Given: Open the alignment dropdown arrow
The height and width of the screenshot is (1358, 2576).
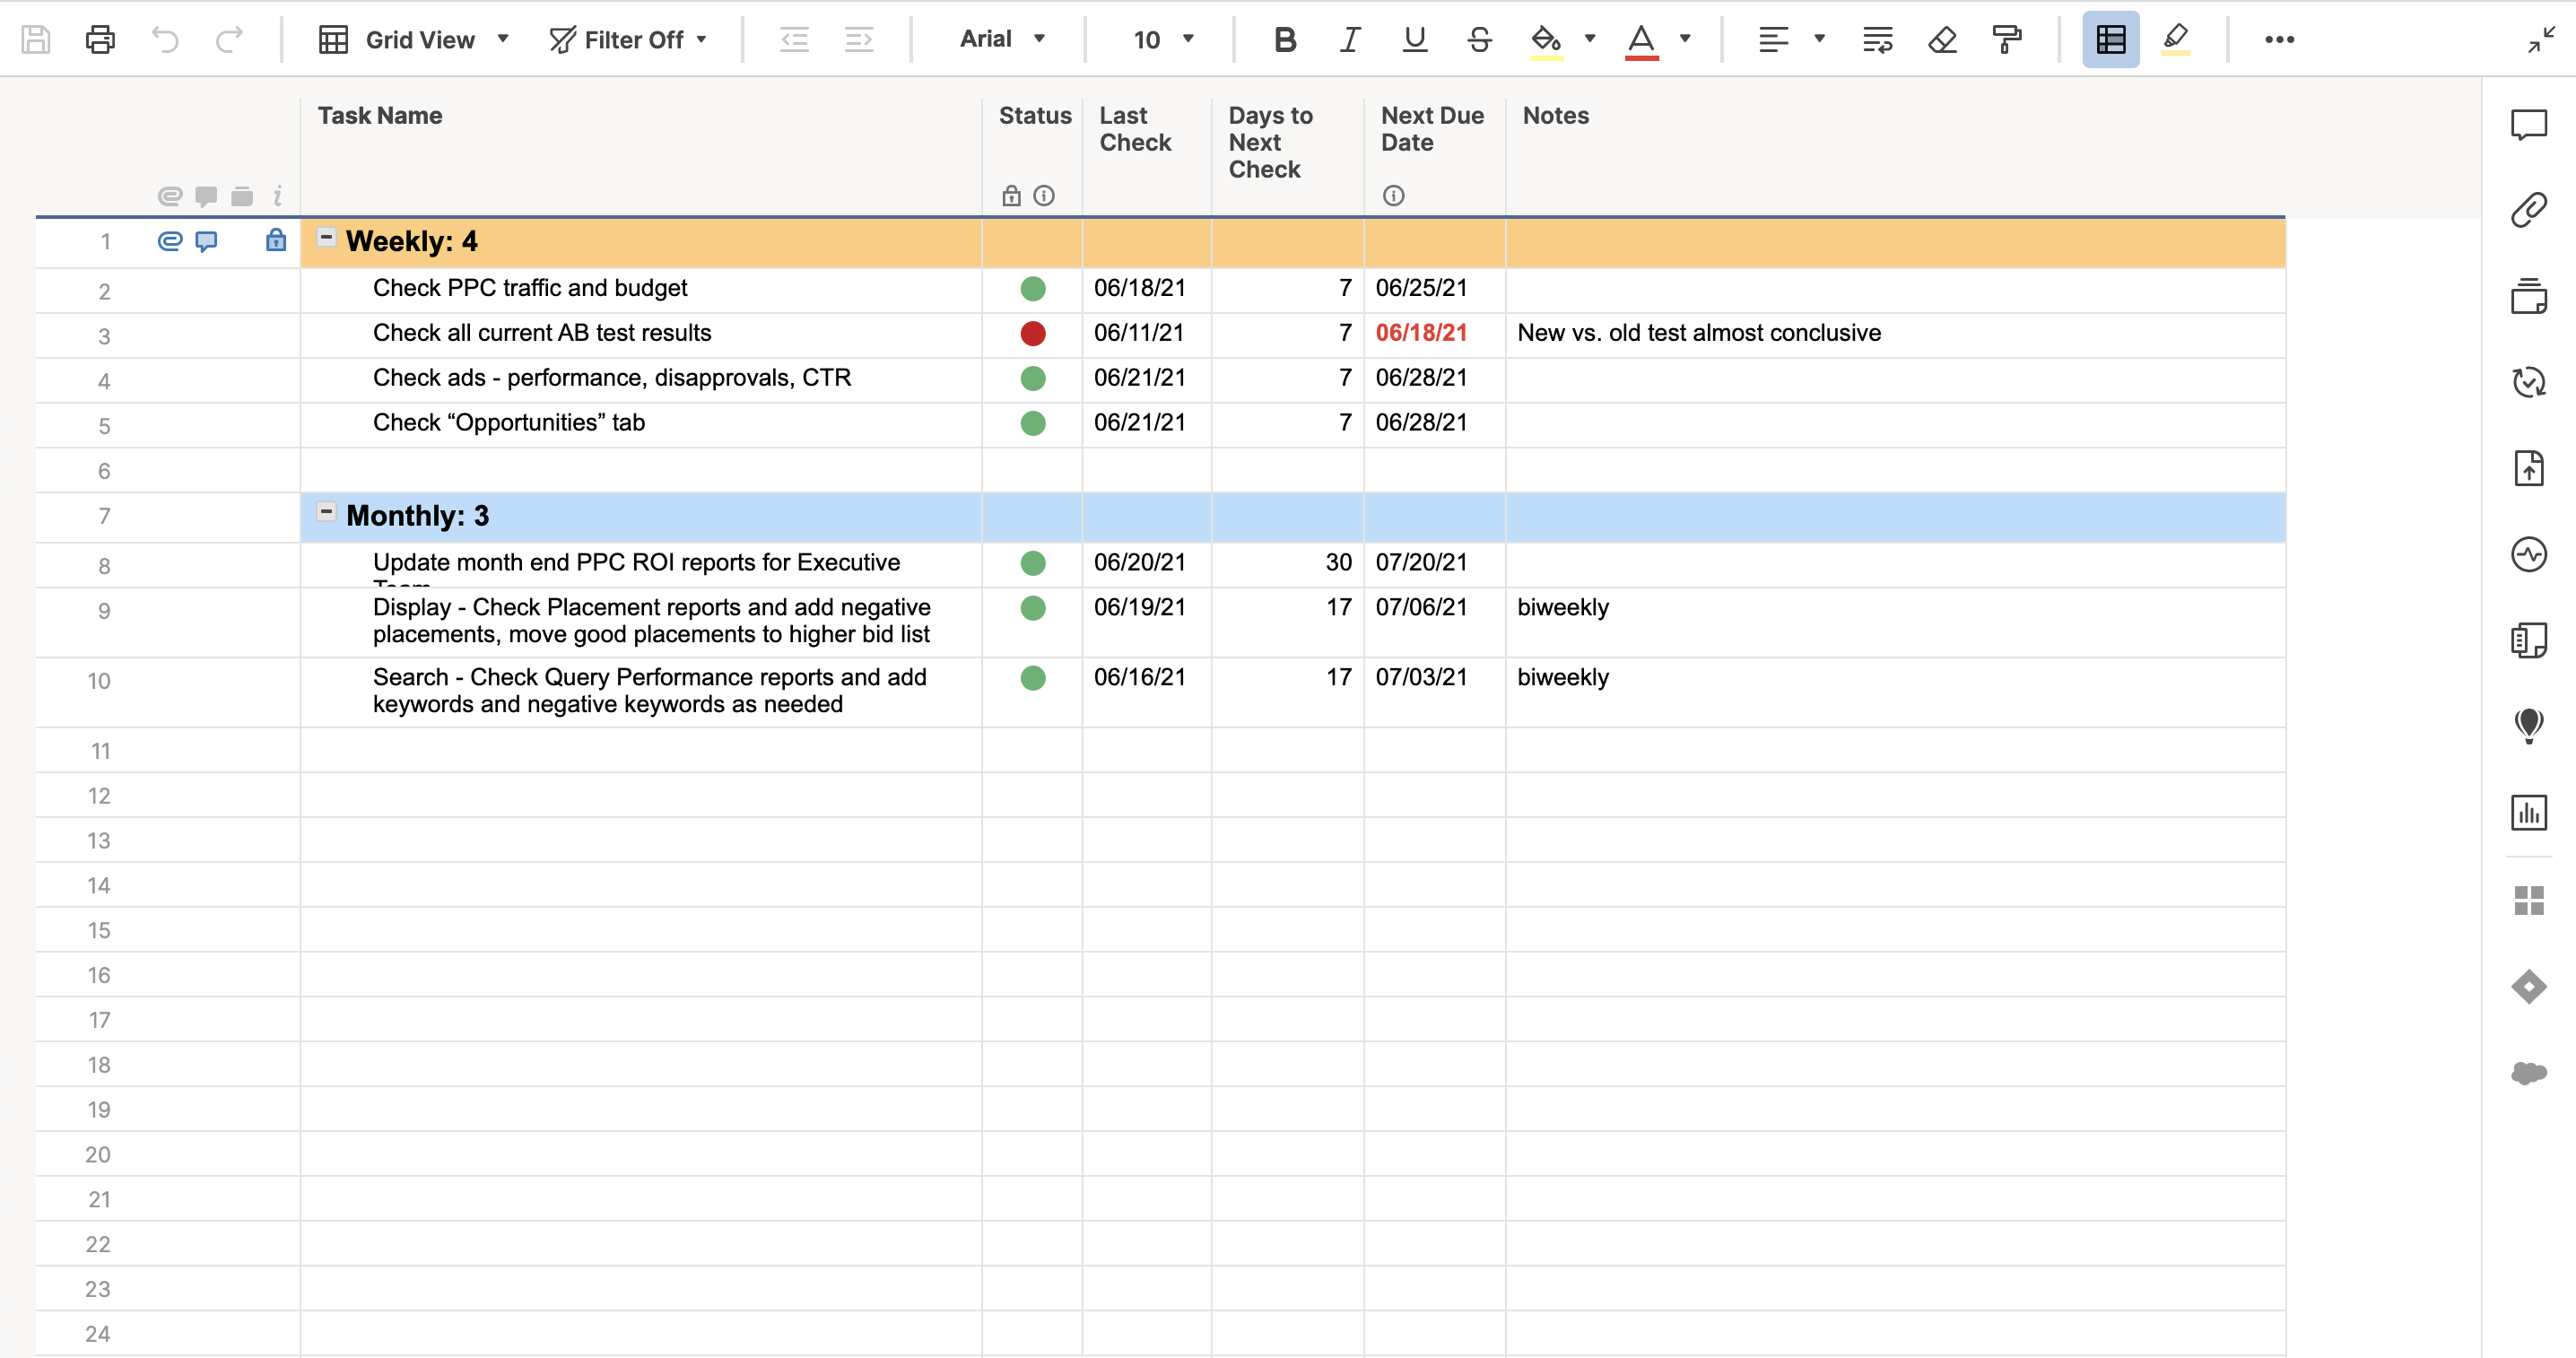Looking at the screenshot, I should click(x=1820, y=39).
